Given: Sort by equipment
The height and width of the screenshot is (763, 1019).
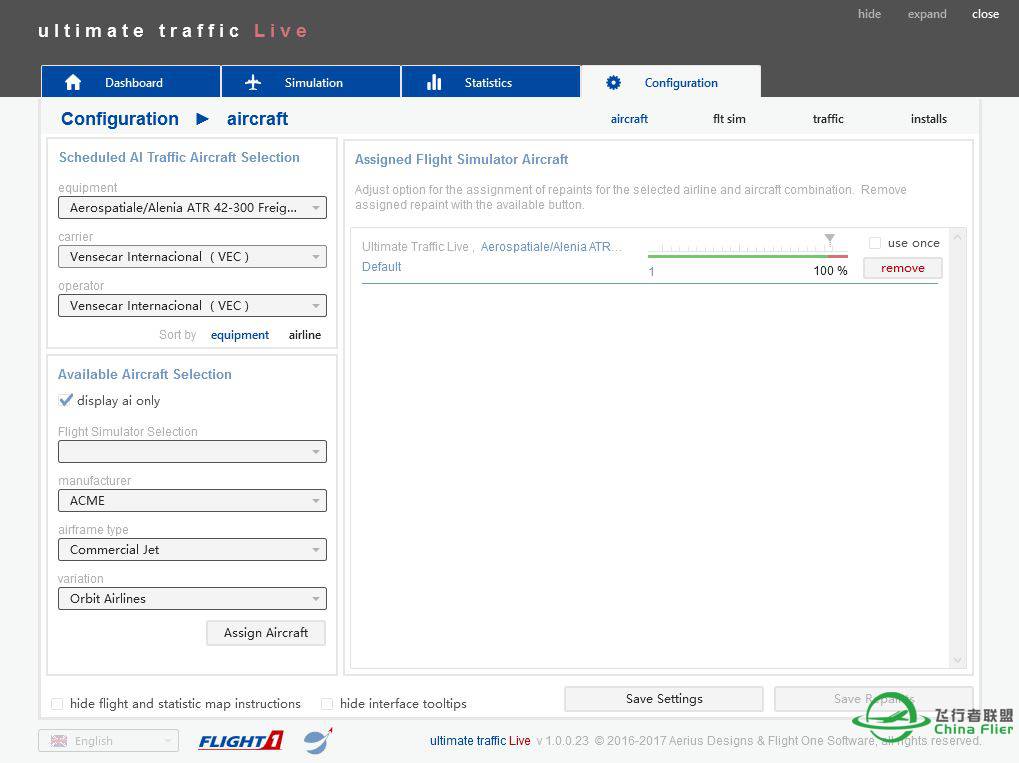Looking at the screenshot, I should point(240,335).
